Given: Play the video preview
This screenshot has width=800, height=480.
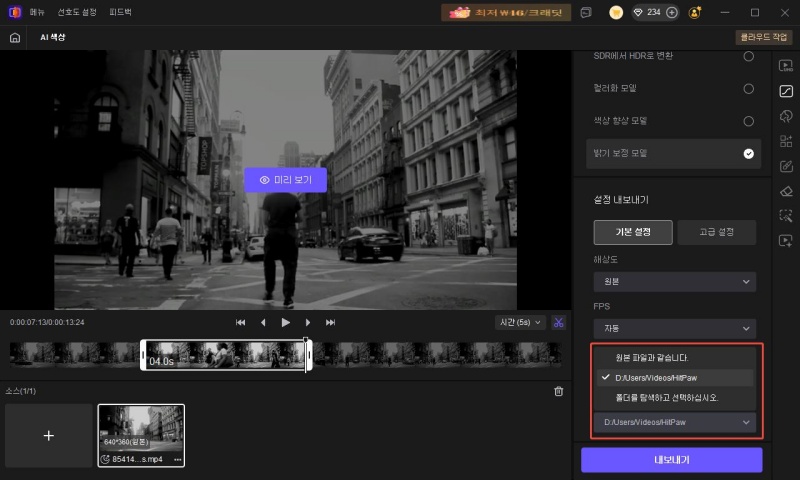Looking at the screenshot, I should tap(286, 322).
